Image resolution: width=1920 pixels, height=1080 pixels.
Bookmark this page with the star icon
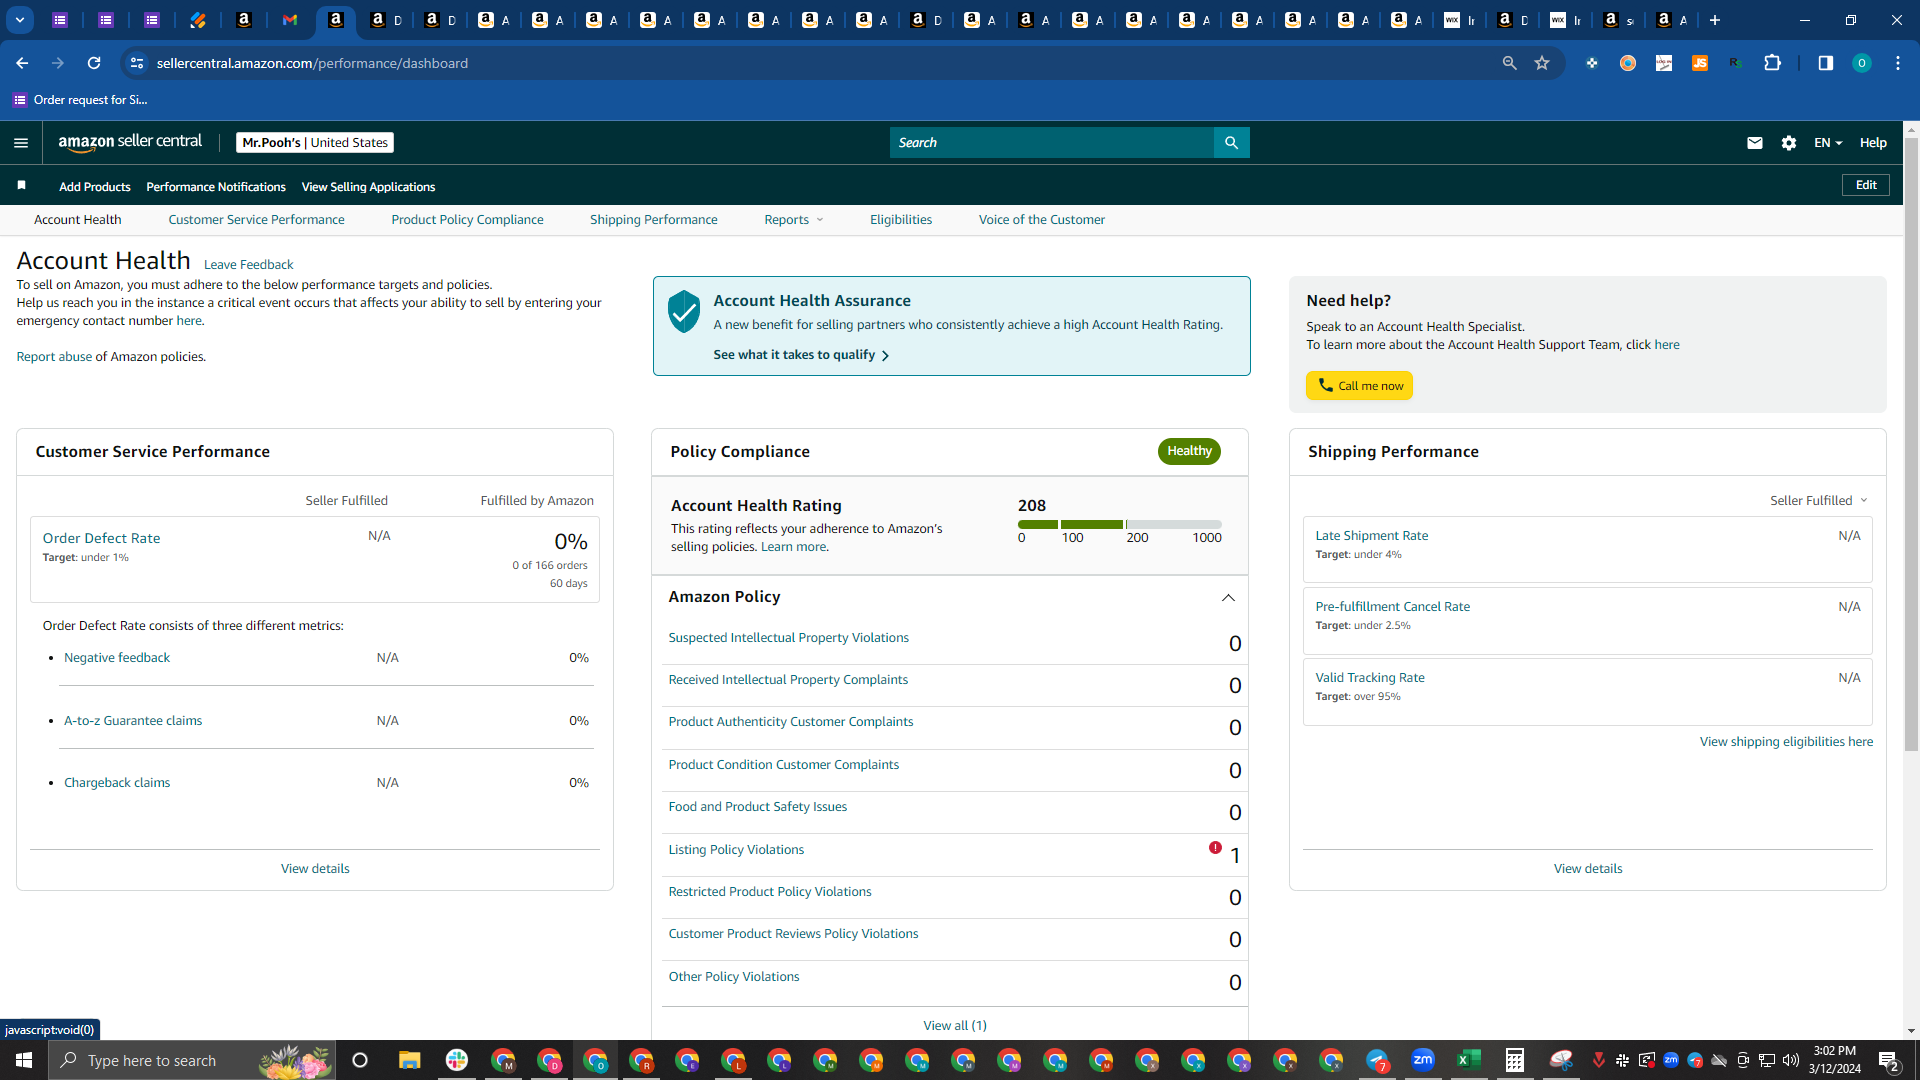click(1542, 63)
